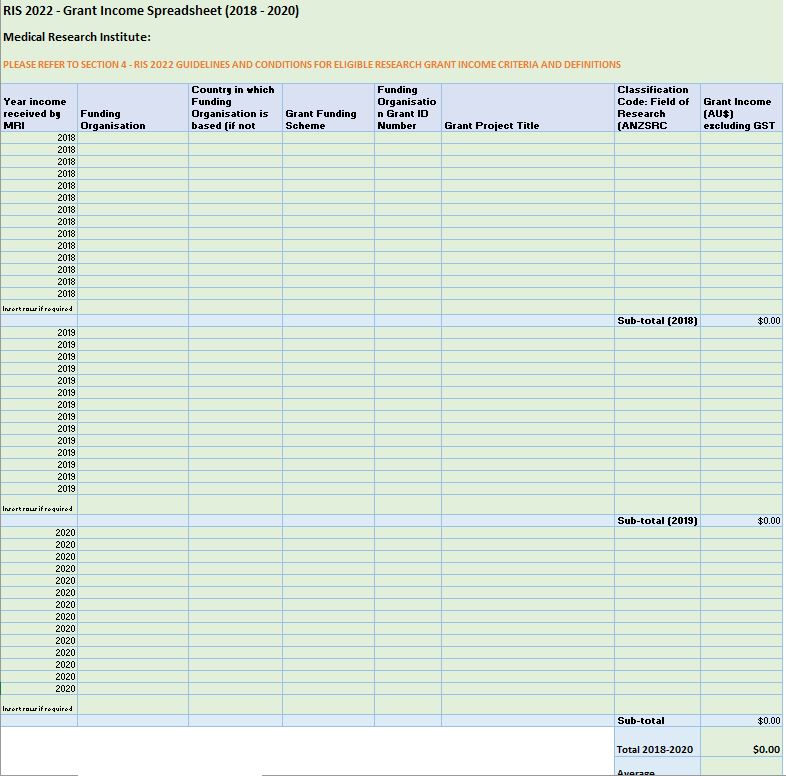Select the "Grant Project Title" column header
The height and width of the screenshot is (776, 786).
[x=528, y=108]
